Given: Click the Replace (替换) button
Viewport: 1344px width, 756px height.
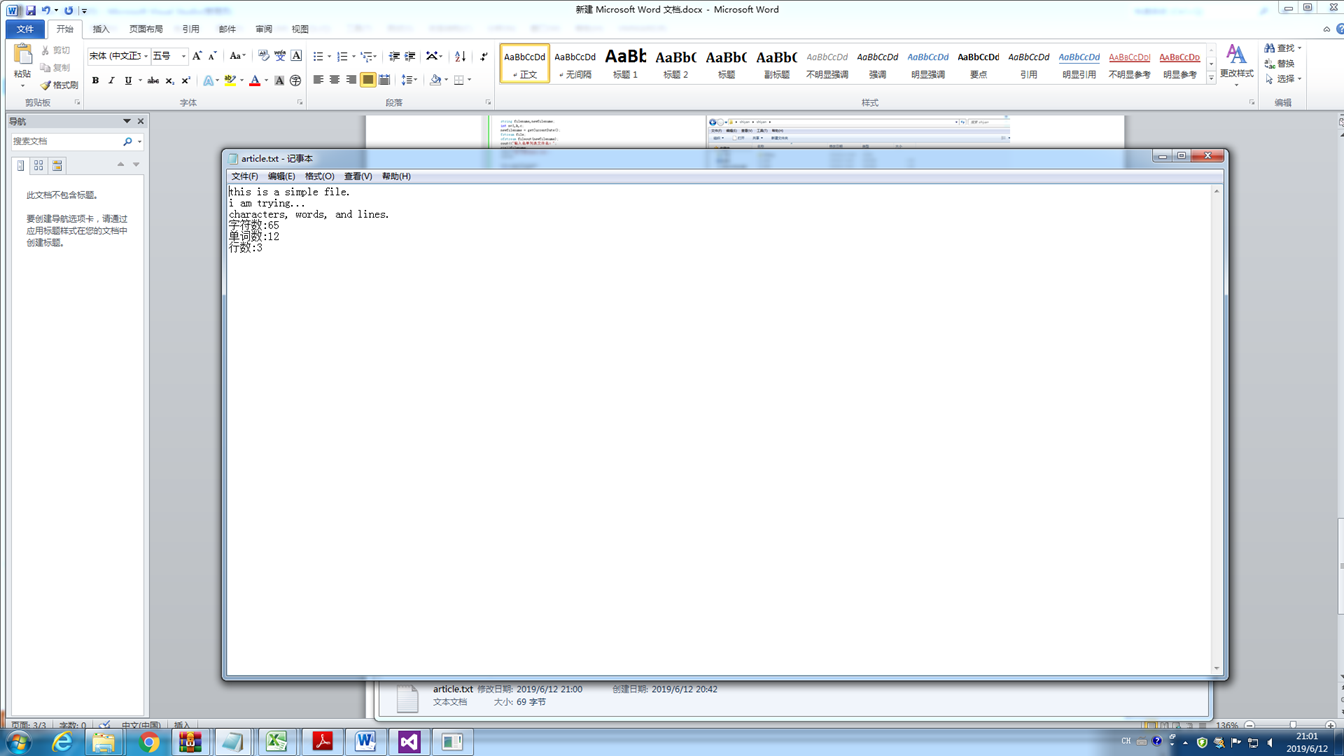Looking at the screenshot, I should (x=1280, y=64).
